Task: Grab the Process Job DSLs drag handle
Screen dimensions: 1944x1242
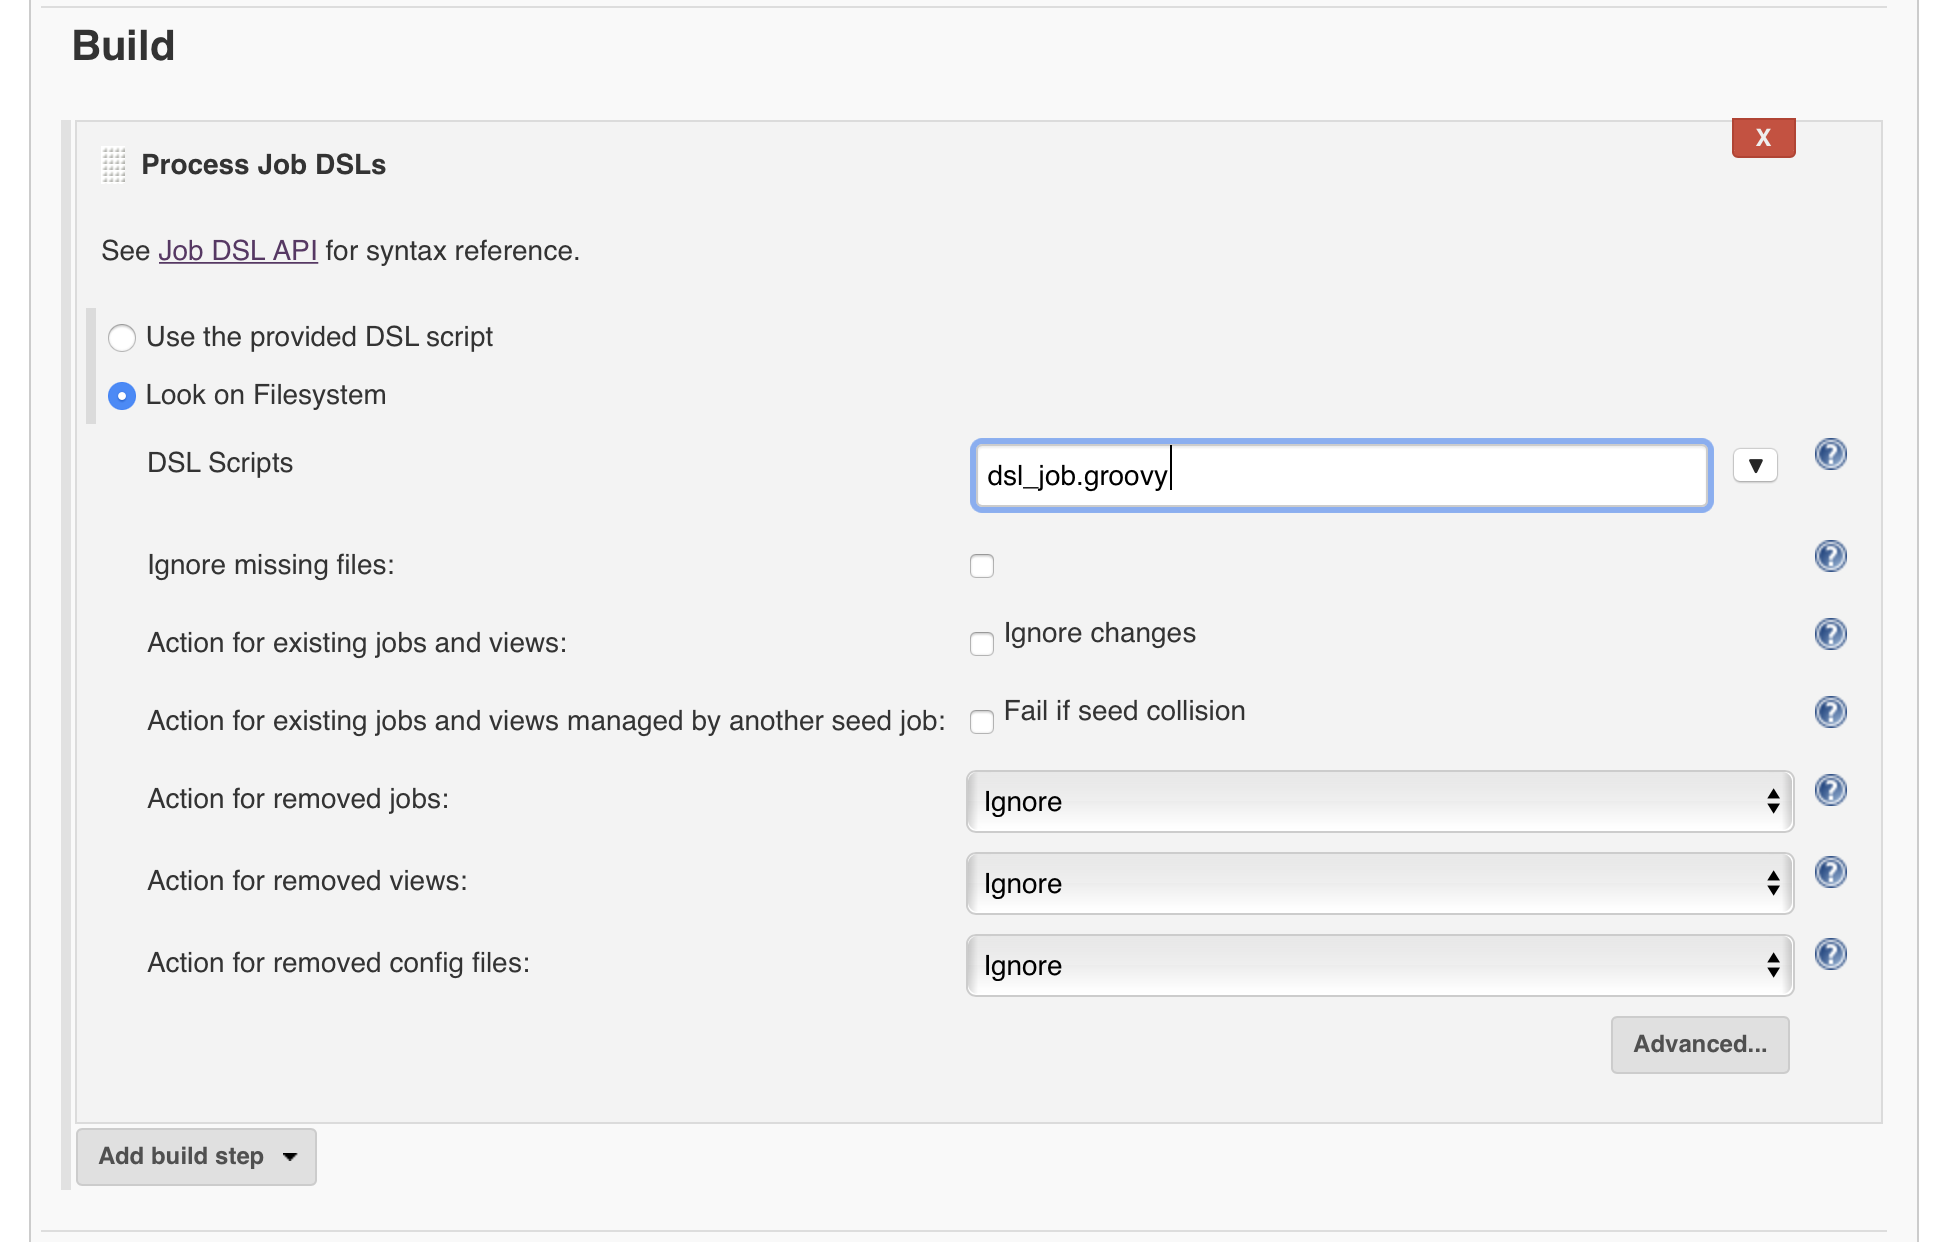Action: click(x=114, y=165)
